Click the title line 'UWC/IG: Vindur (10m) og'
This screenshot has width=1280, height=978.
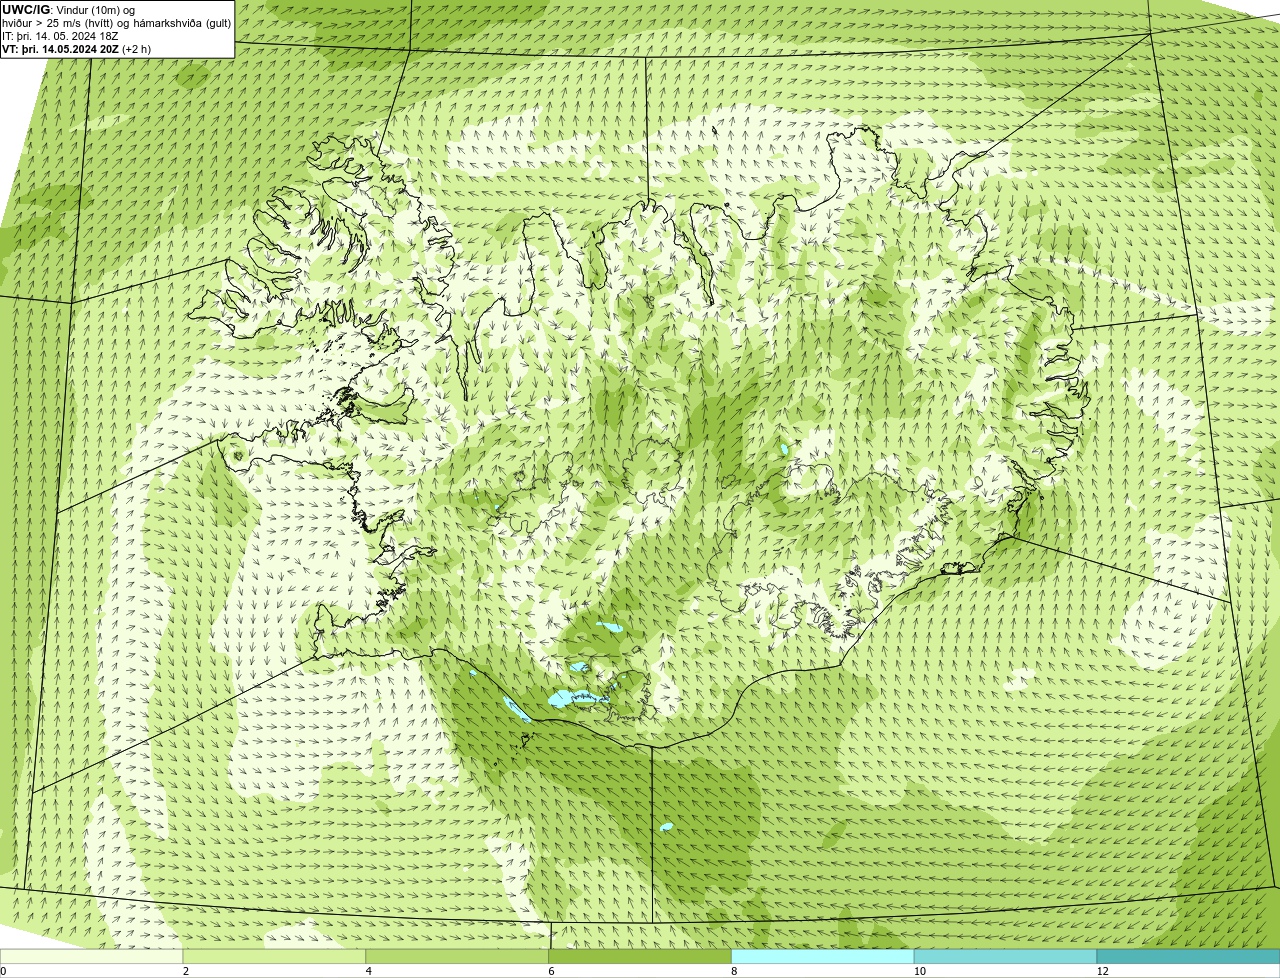[x=67, y=9]
